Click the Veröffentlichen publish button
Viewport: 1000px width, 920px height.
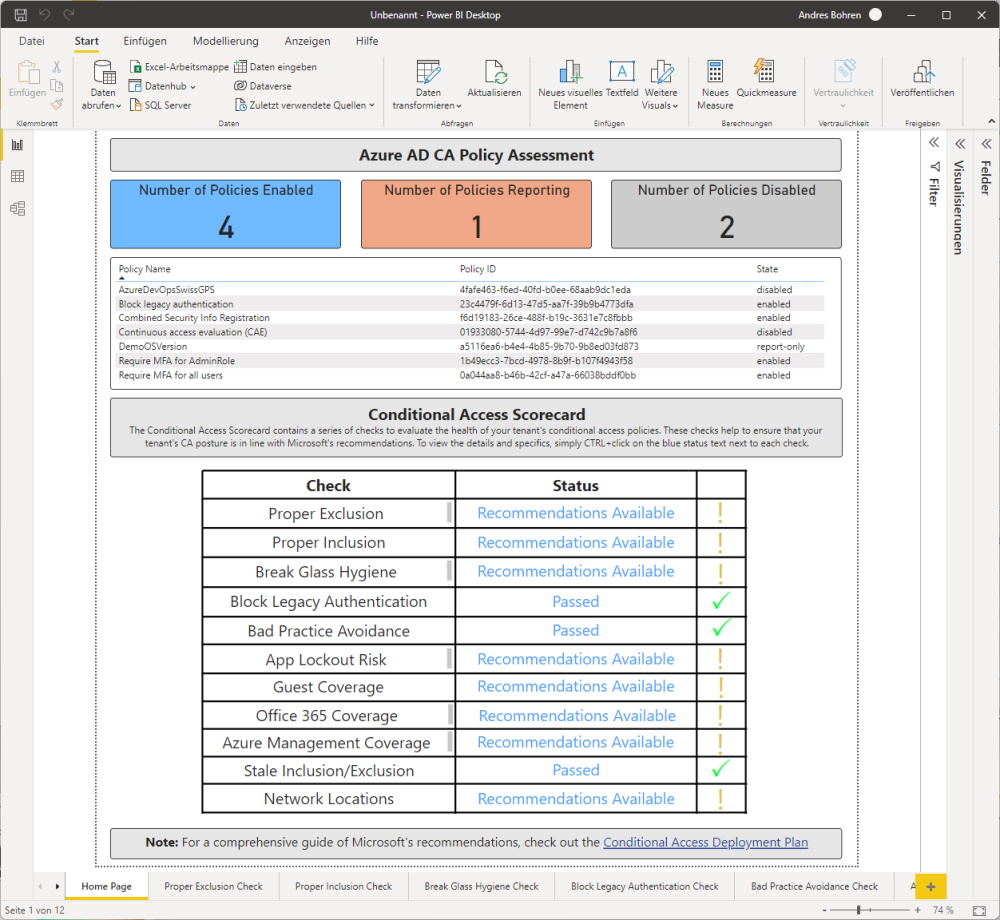tap(922, 80)
